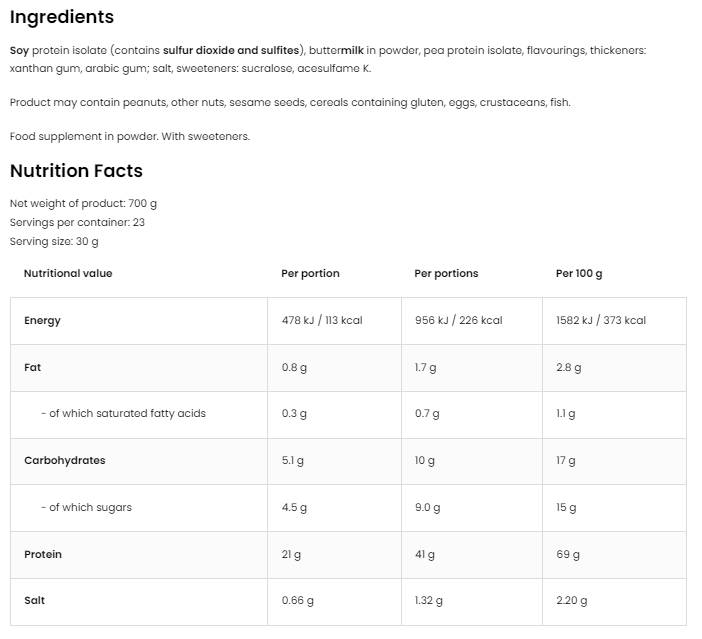Click the '69 g' protein per 100 g value
Viewport: 702px width, 639px height.
click(568, 554)
